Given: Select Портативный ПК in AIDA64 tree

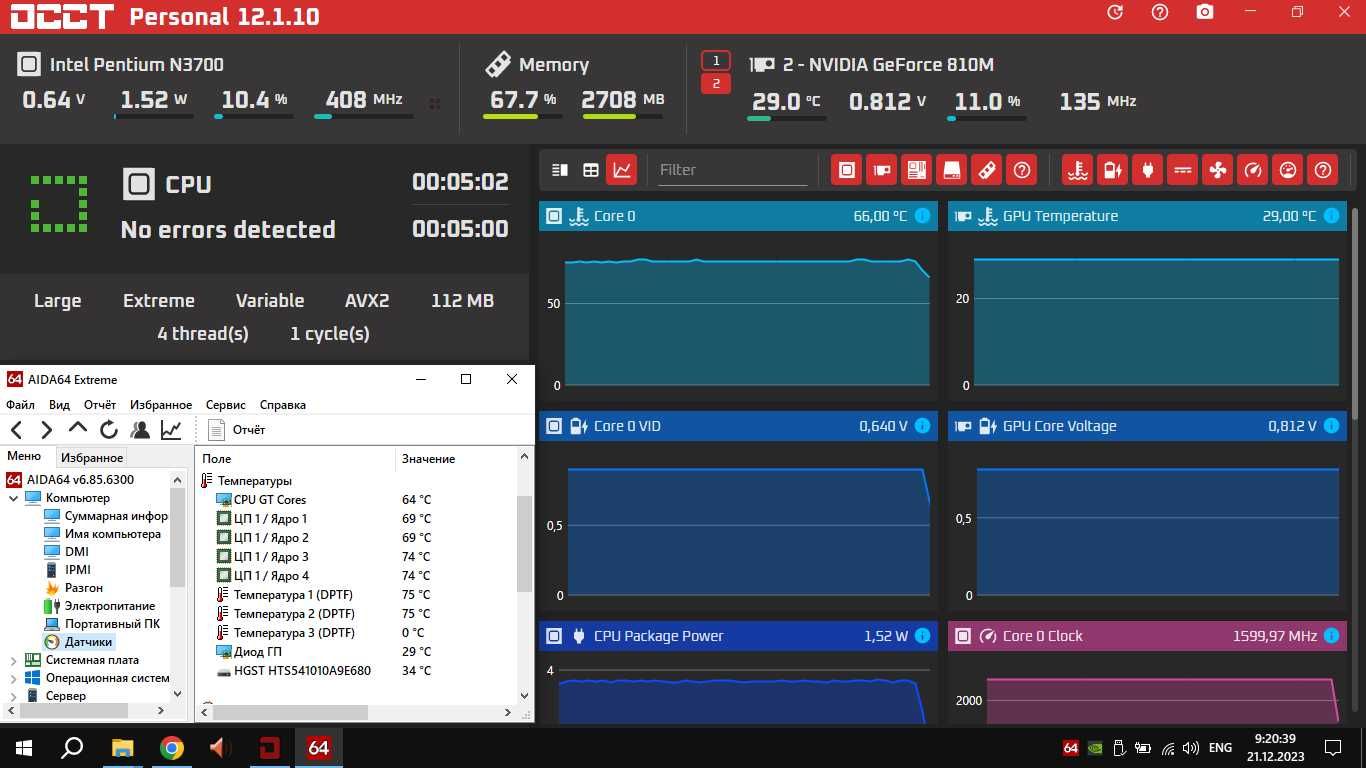Looking at the screenshot, I should [102, 624].
